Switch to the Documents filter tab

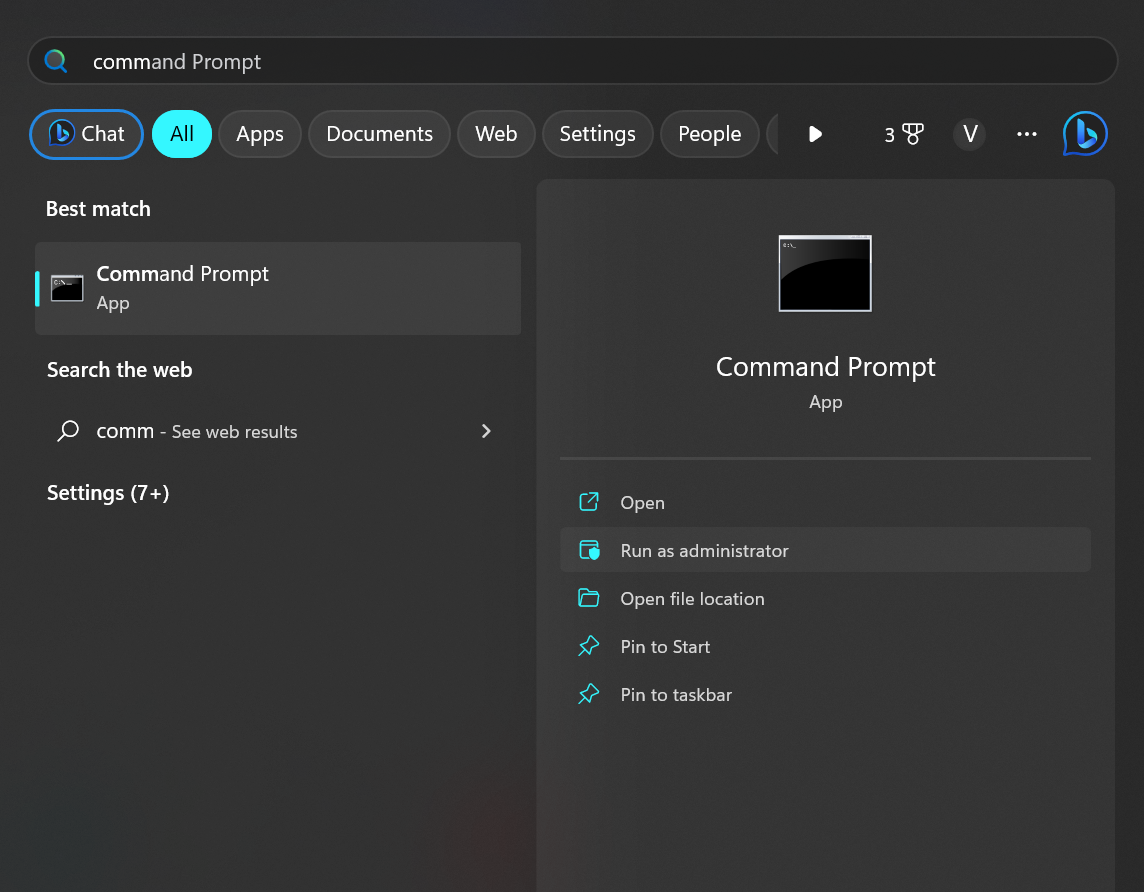point(379,134)
